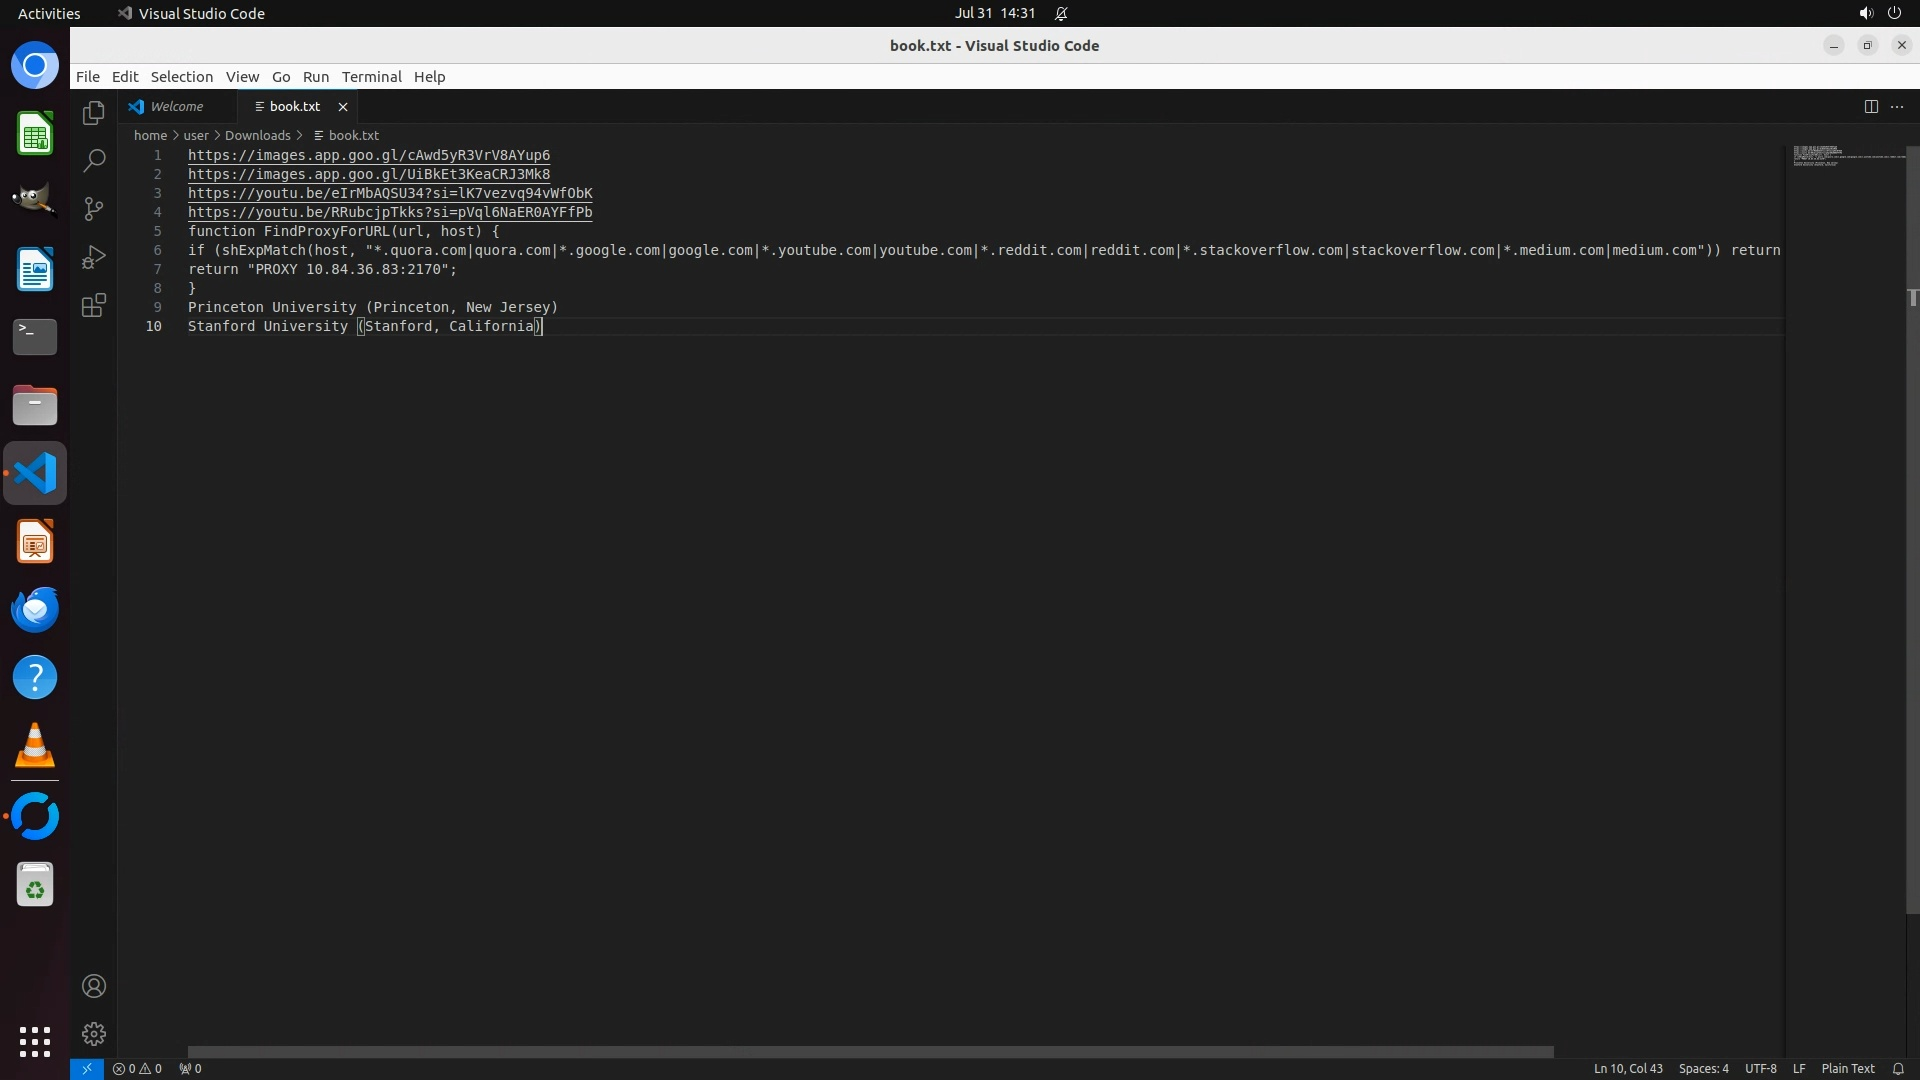
Task: Open the editor More Actions ellipsis
Action: point(1897,107)
